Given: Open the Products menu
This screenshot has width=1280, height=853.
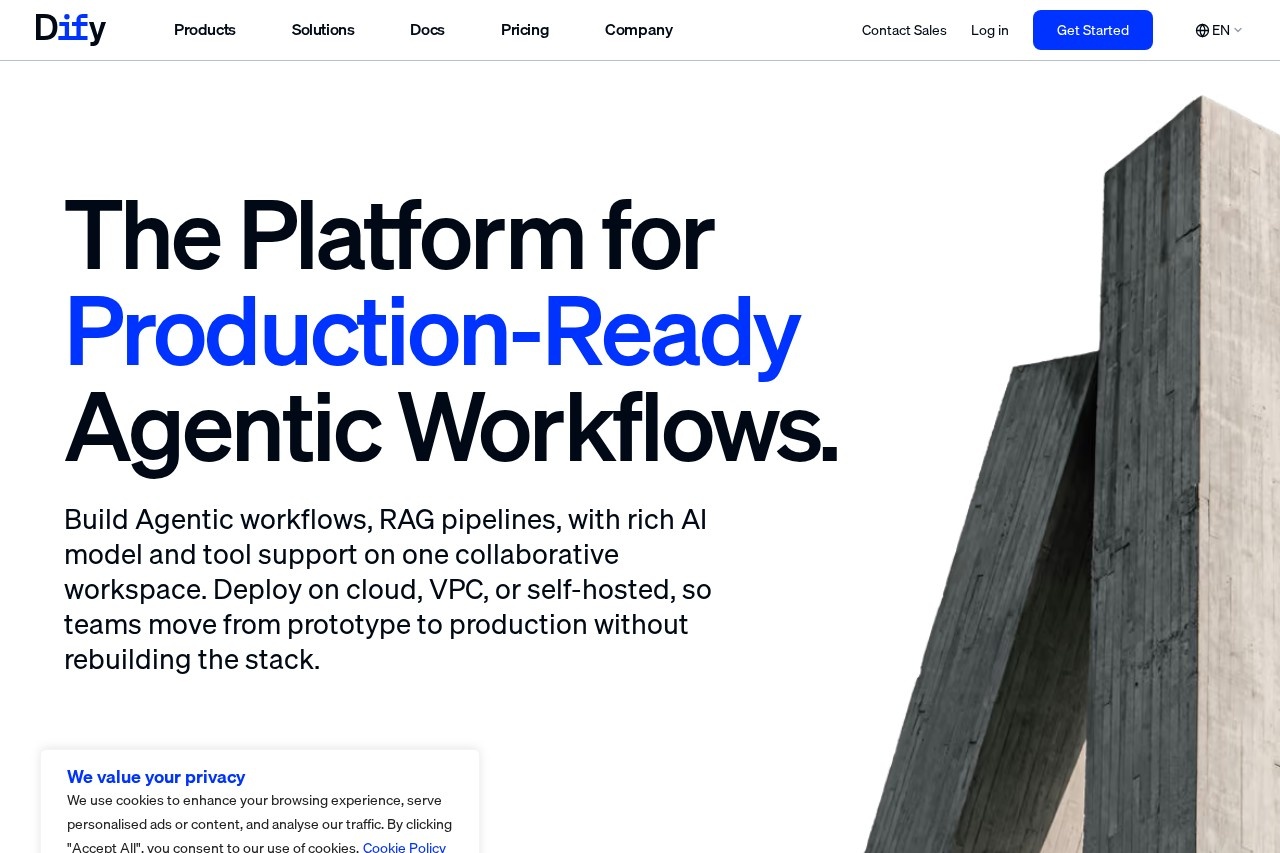Looking at the screenshot, I should 205,30.
